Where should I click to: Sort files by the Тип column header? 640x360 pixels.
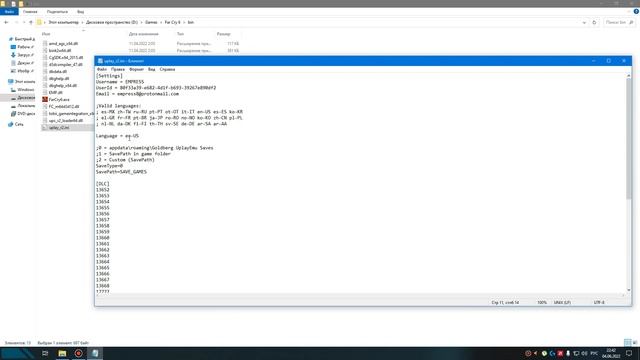pyautogui.click(x=180, y=34)
